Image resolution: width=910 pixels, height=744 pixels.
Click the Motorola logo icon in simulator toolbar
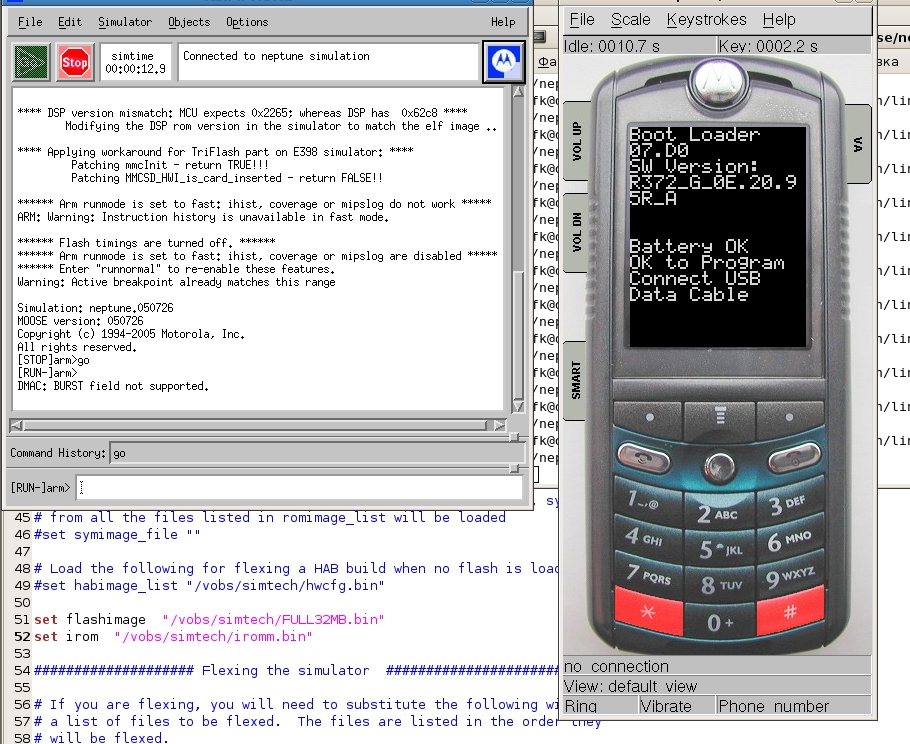coord(504,62)
